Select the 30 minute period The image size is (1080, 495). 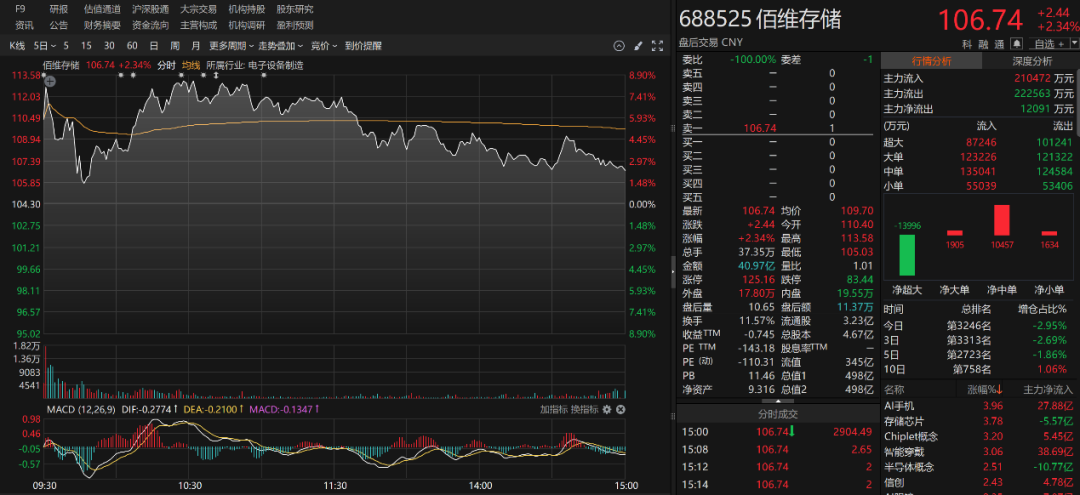coord(109,46)
